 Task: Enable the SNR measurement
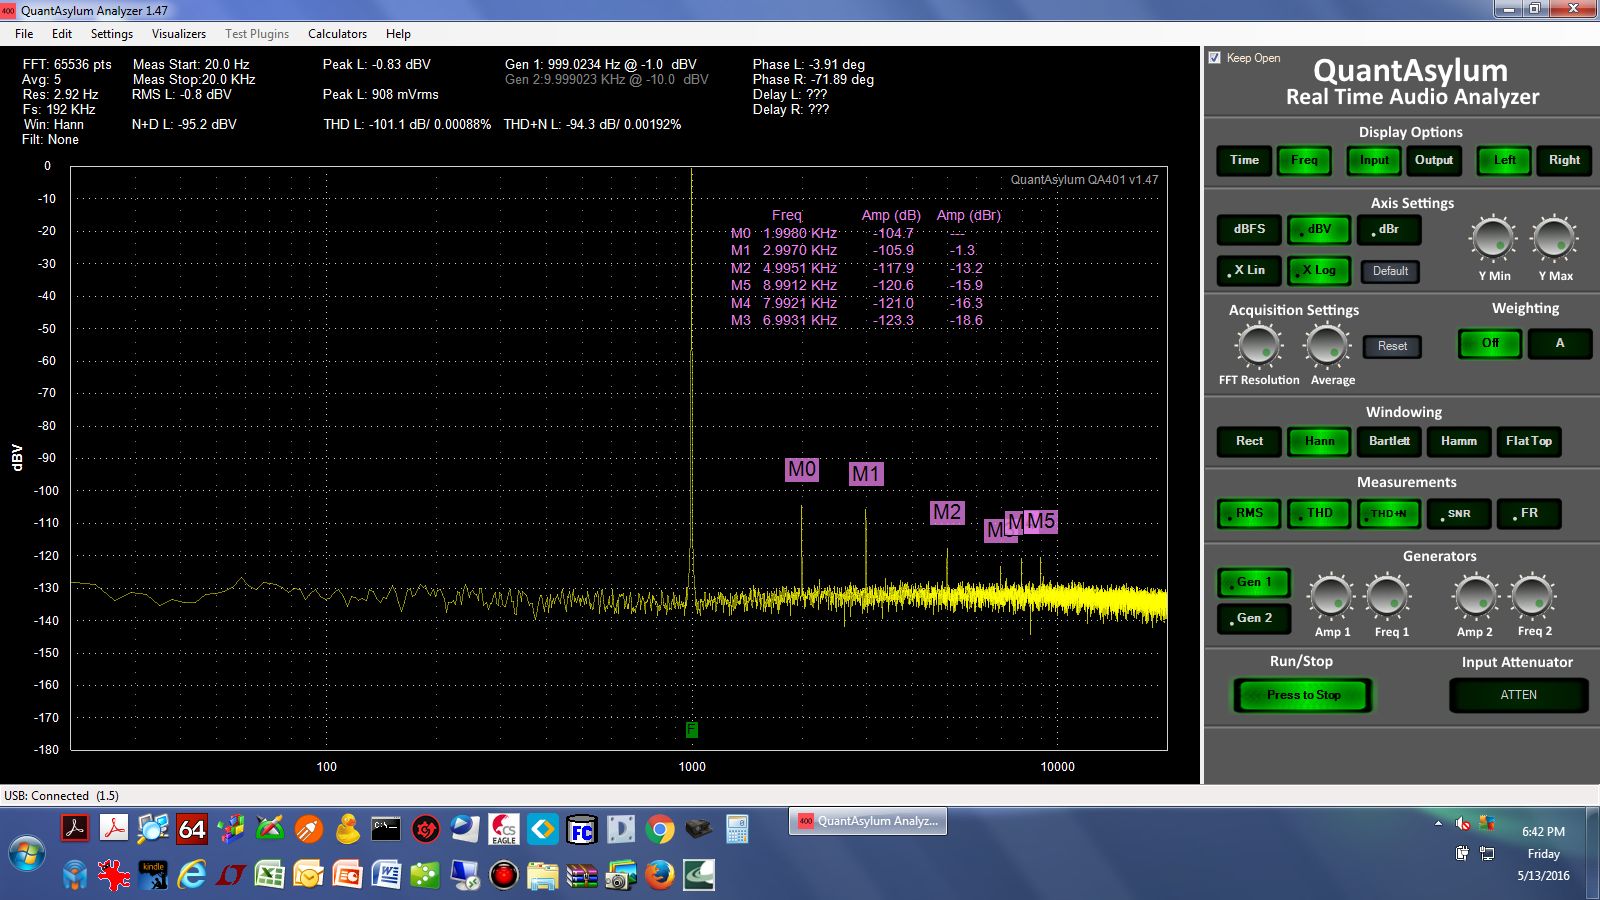coord(1459,514)
